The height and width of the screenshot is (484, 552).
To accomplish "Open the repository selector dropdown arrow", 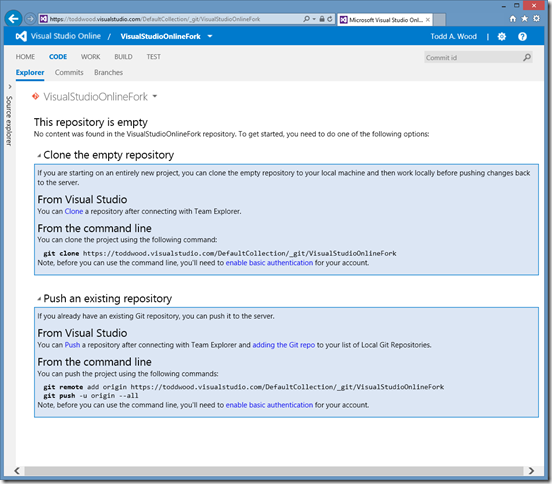I will [x=155, y=96].
